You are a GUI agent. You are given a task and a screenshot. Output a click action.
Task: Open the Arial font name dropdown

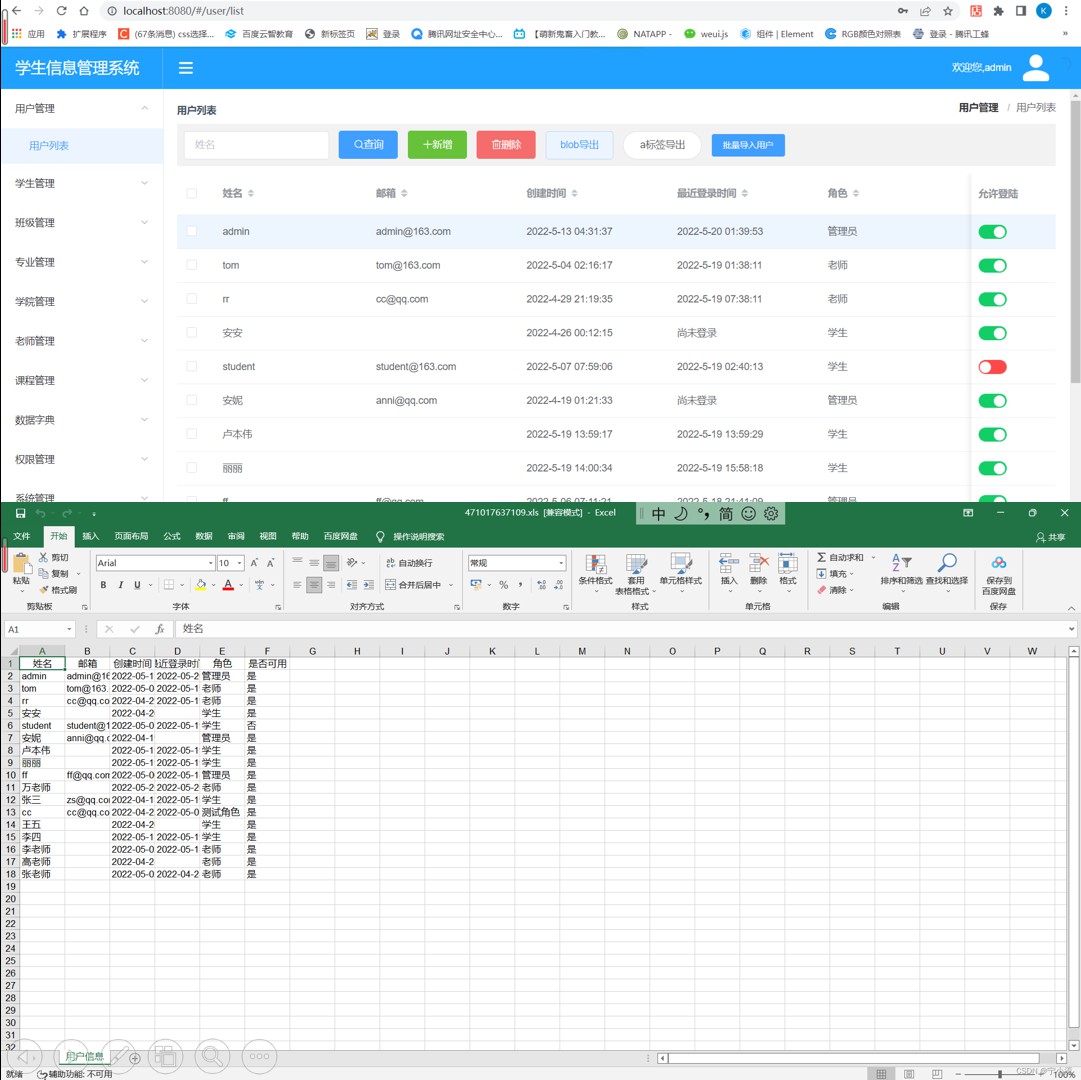click(210, 563)
